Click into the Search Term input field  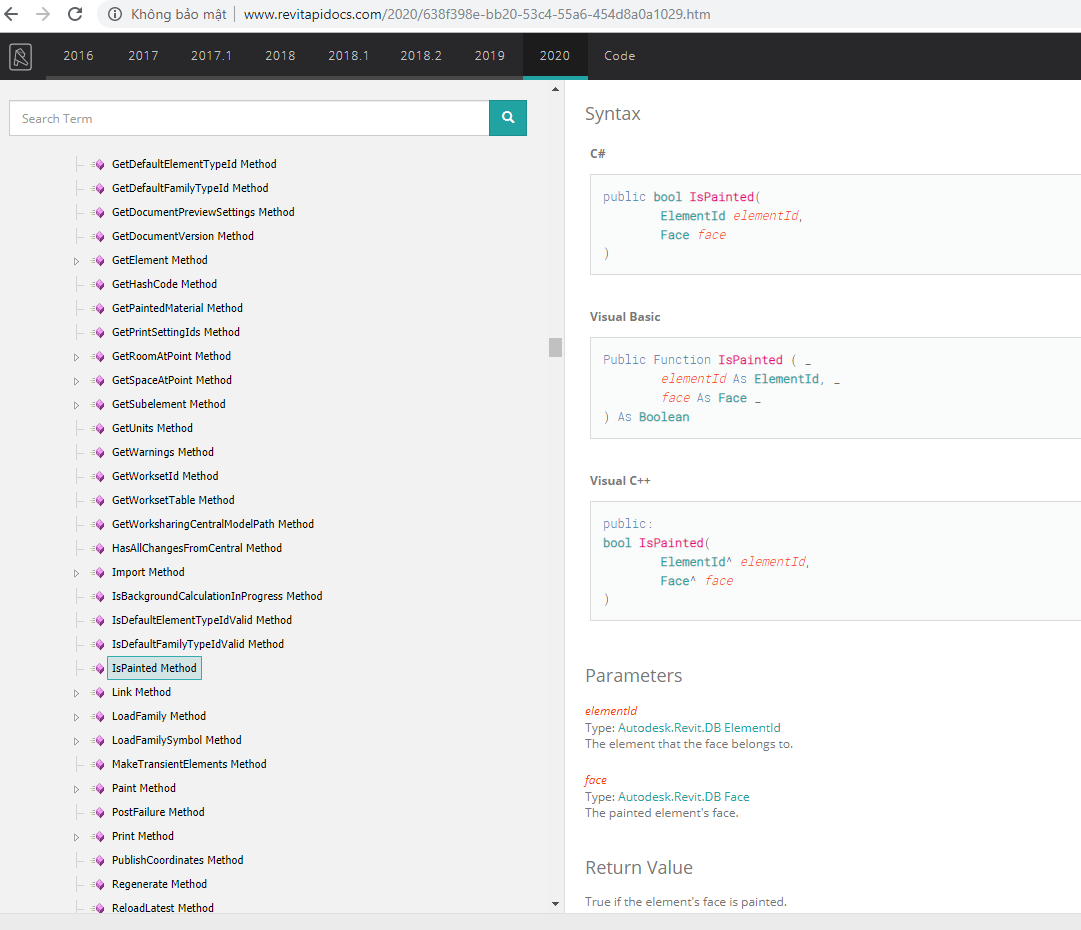click(x=249, y=118)
